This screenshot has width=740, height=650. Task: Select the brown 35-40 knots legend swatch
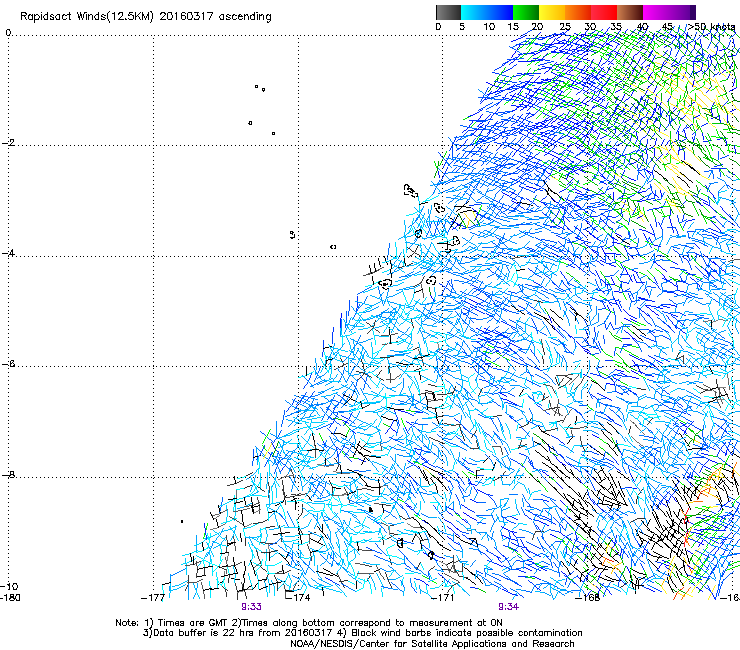[x=630, y=12]
